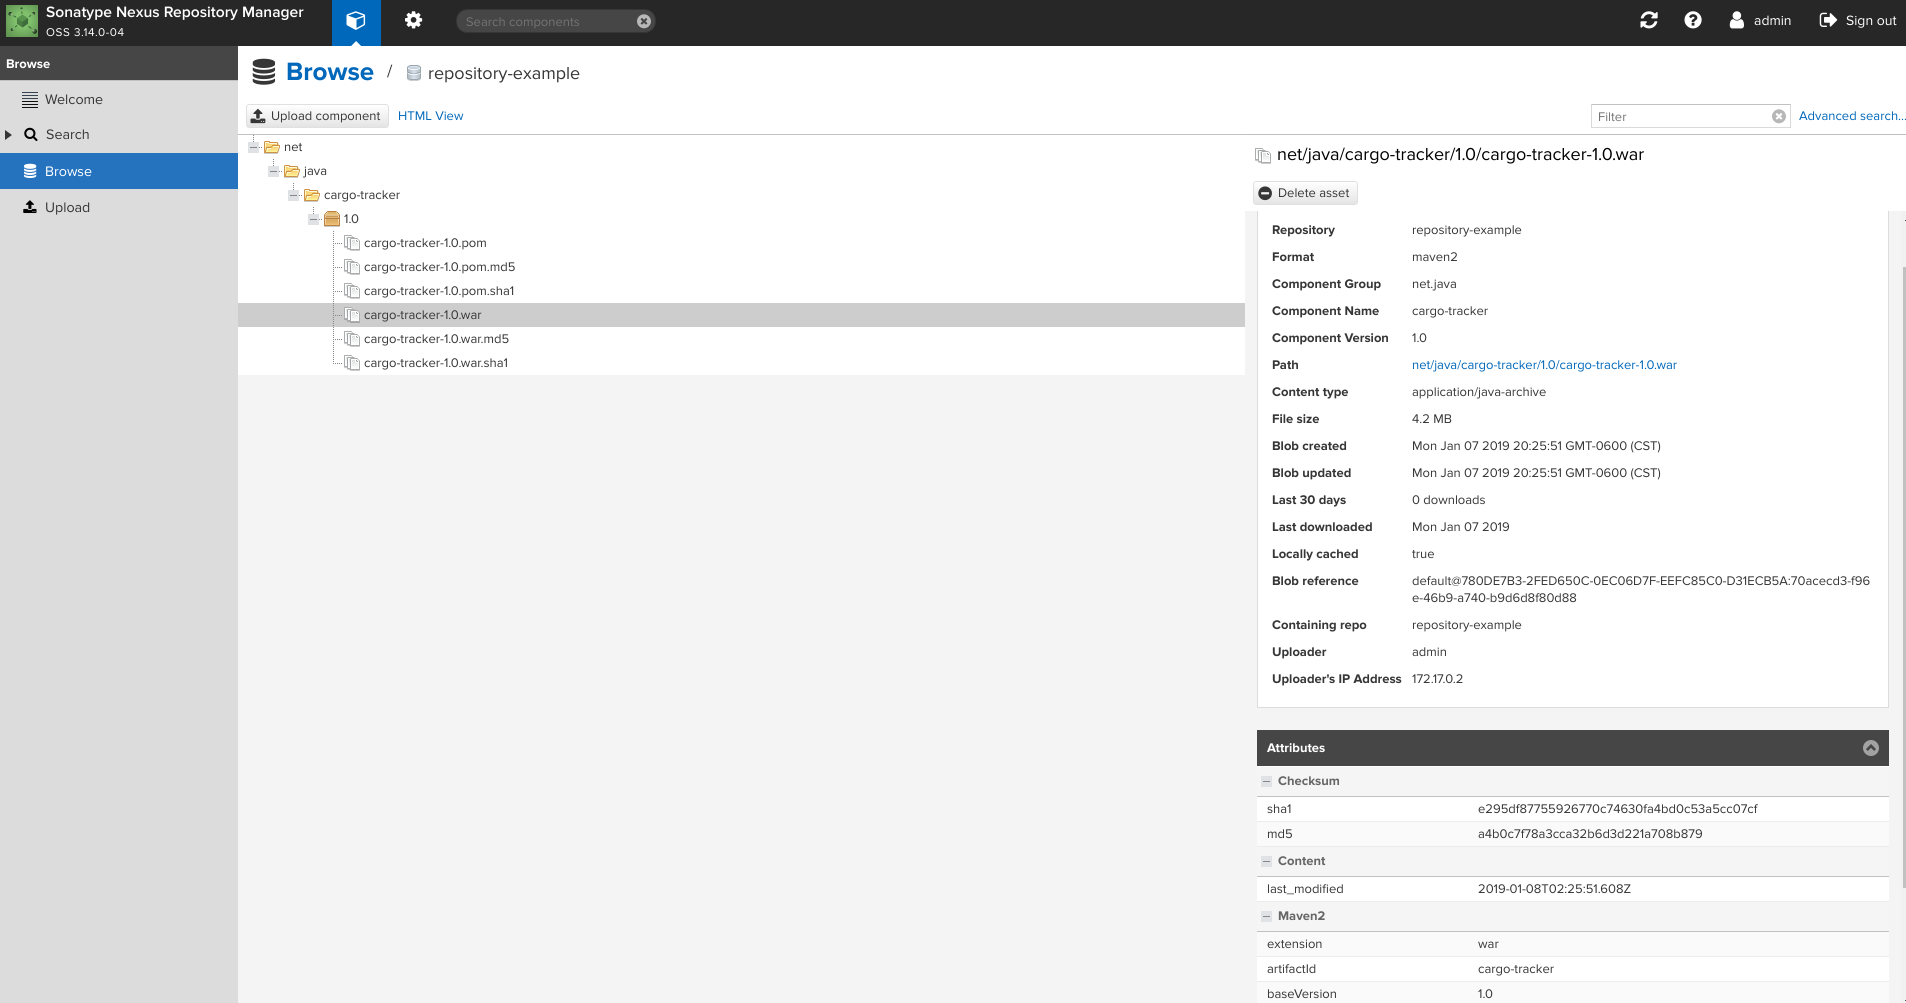This screenshot has width=1906, height=1003.
Task: Open the HTML View link
Action: point(431,116)
